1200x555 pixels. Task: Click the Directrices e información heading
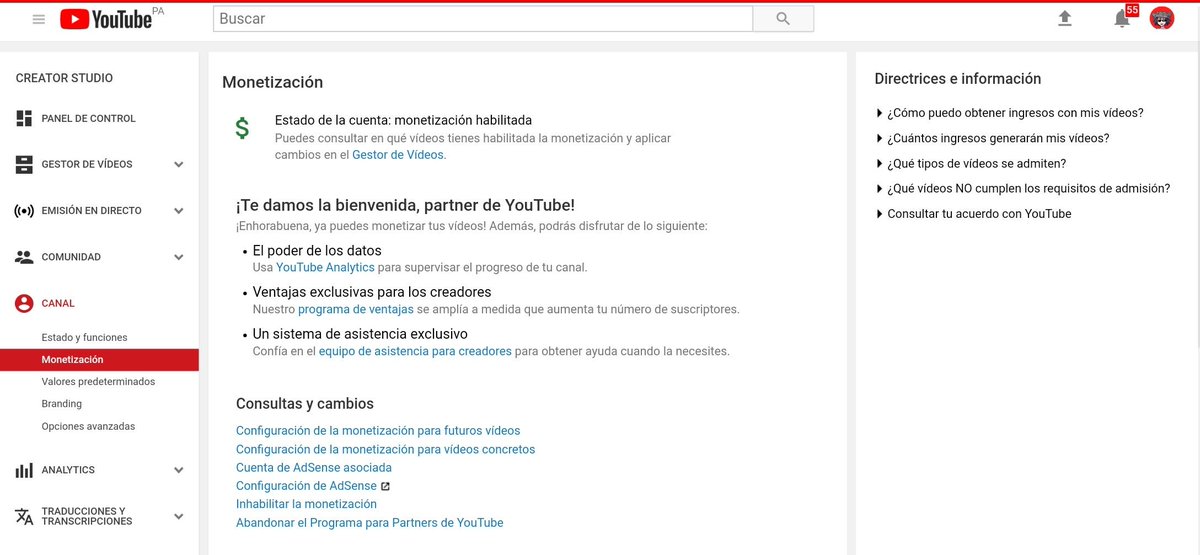958,79
